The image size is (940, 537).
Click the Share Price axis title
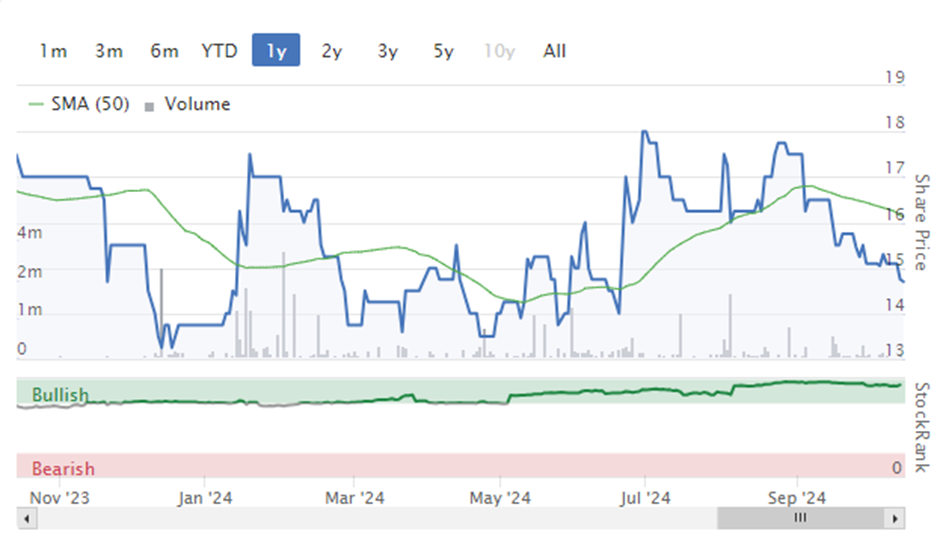[x=922, y=222]
